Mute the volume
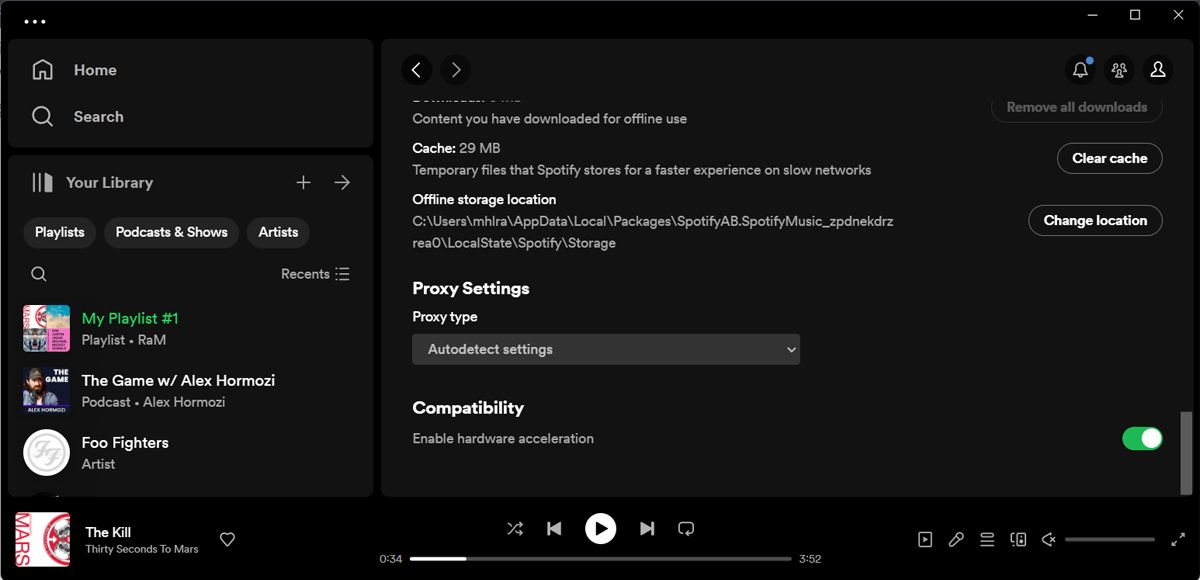Screen dimensions: 1200x580 pyautogui.click(x=1048, y=539)
